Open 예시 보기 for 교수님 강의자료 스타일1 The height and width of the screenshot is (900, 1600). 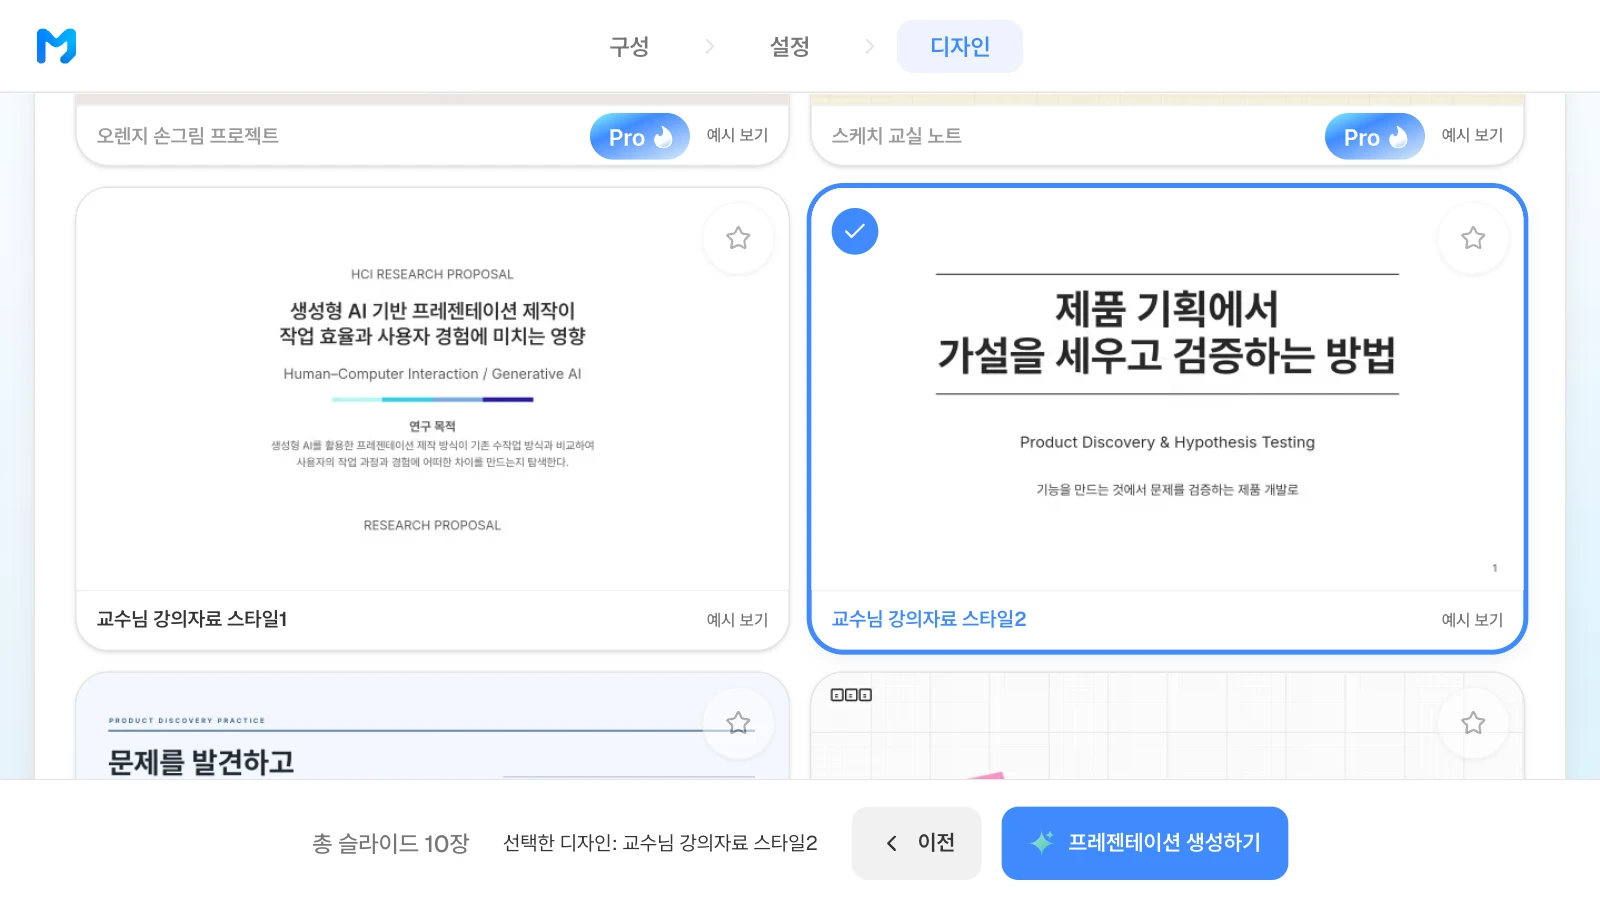pos(738,620)
